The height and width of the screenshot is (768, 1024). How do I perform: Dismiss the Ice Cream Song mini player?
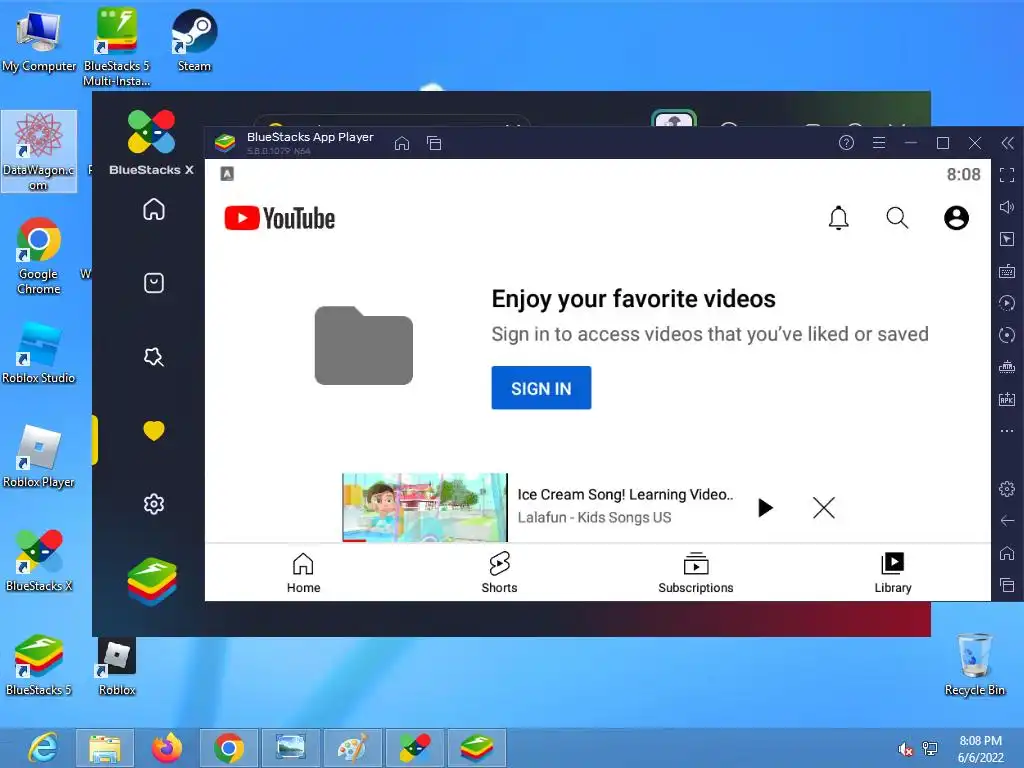tap(824, 507)
